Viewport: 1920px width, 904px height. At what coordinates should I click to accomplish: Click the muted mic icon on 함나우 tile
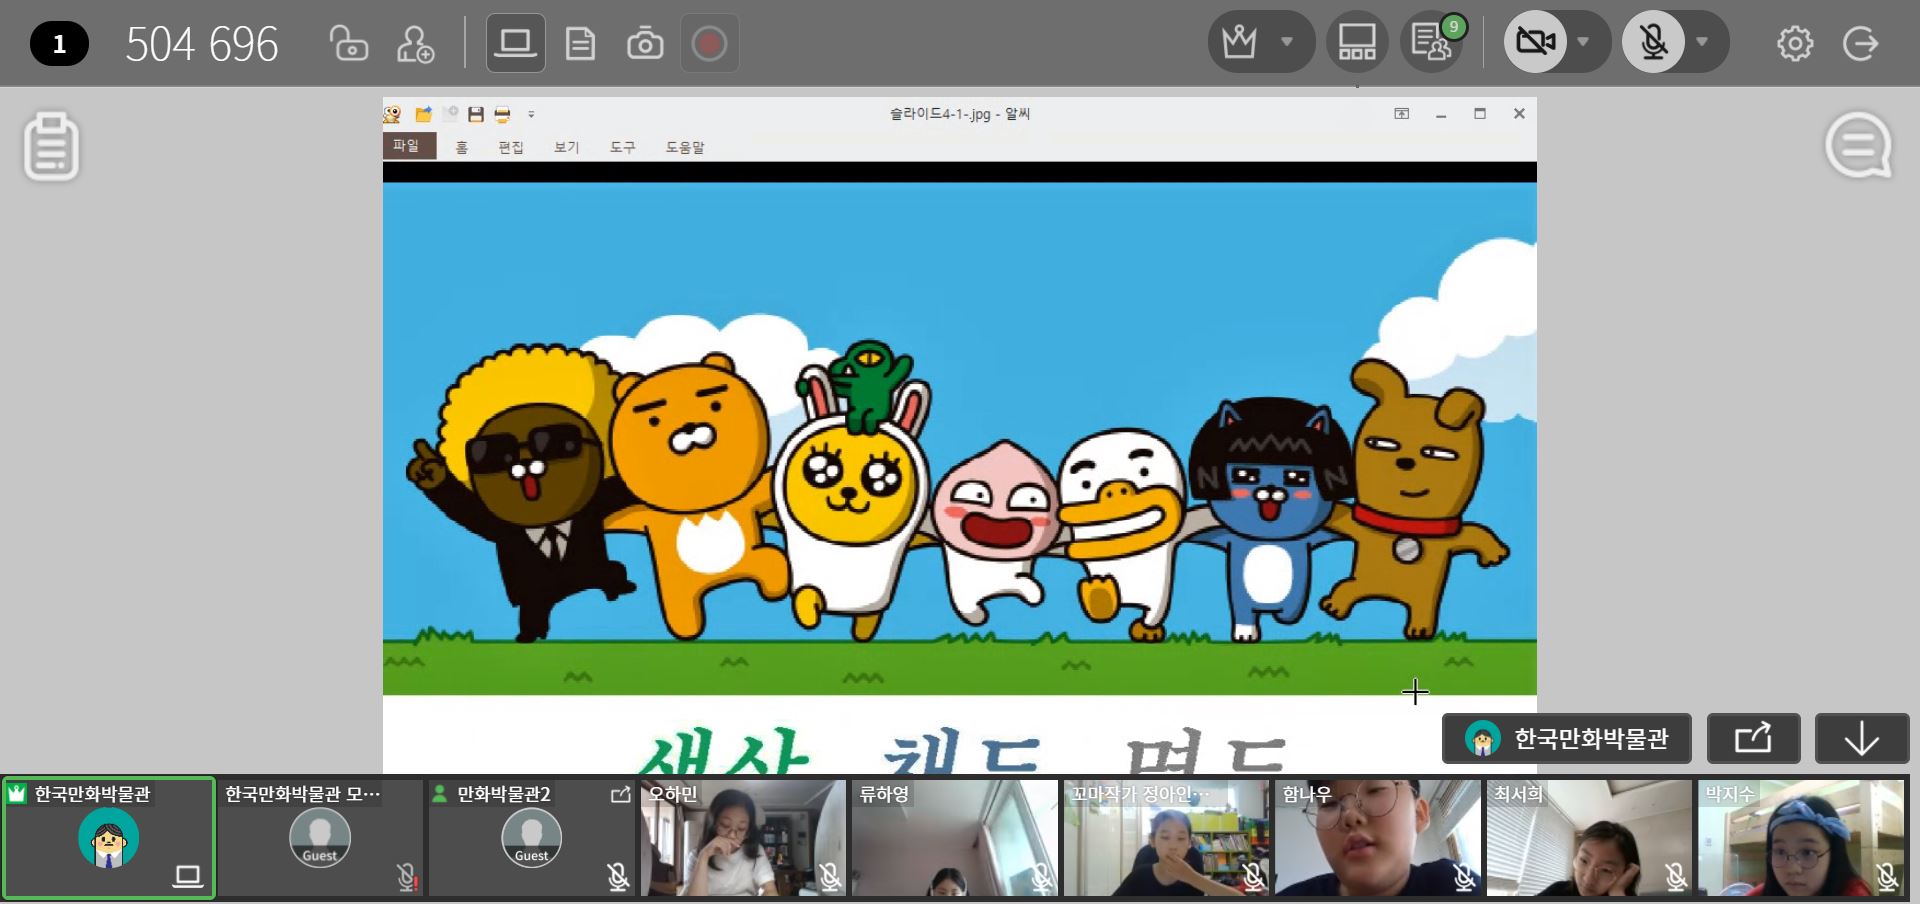point(1464,877)
